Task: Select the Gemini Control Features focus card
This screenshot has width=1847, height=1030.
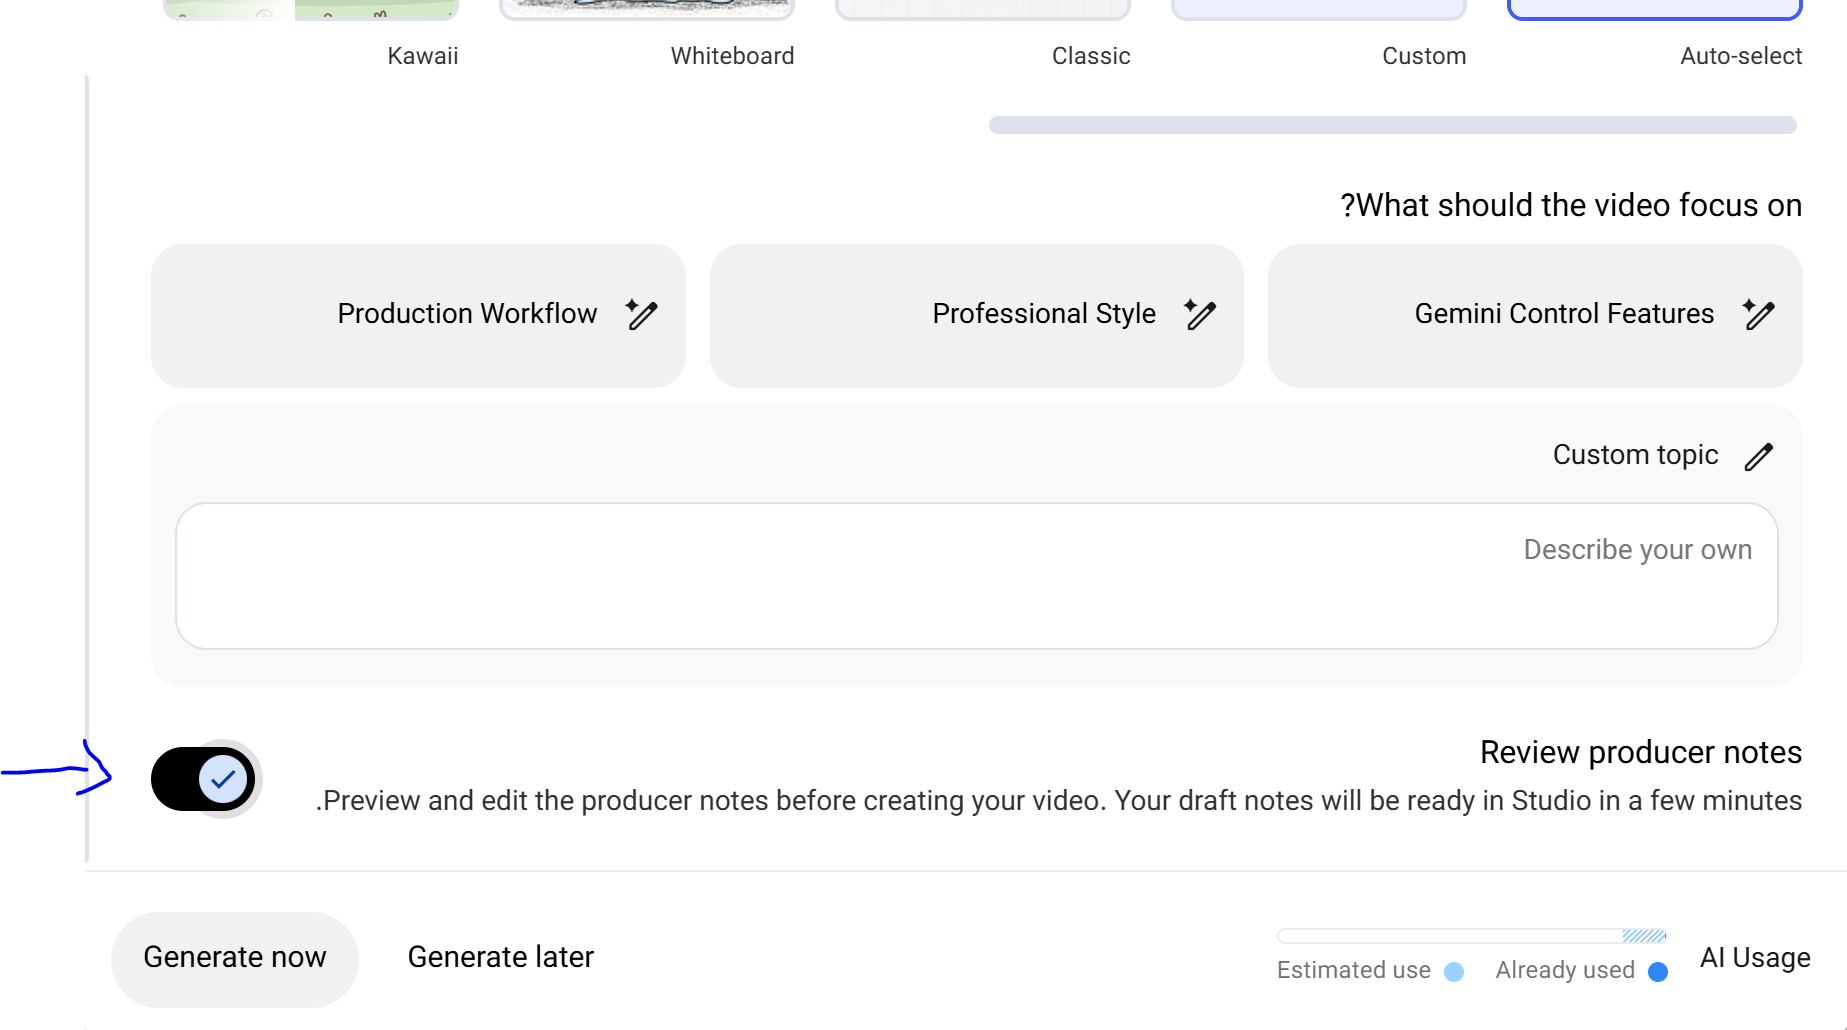Action: [x=1535, y=316]
